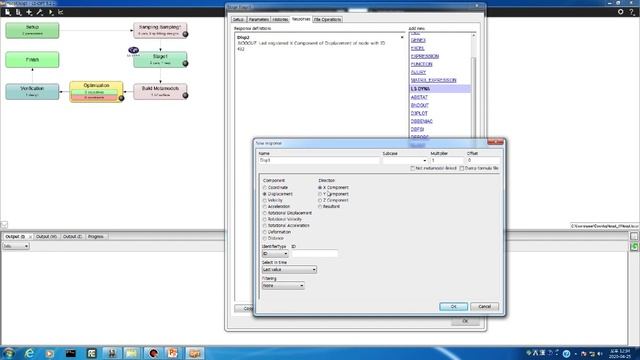Viewport: 640px width, 360px height.
Task: Click the New project icon in LS-OPT toolbar
Action: point(8,12)
